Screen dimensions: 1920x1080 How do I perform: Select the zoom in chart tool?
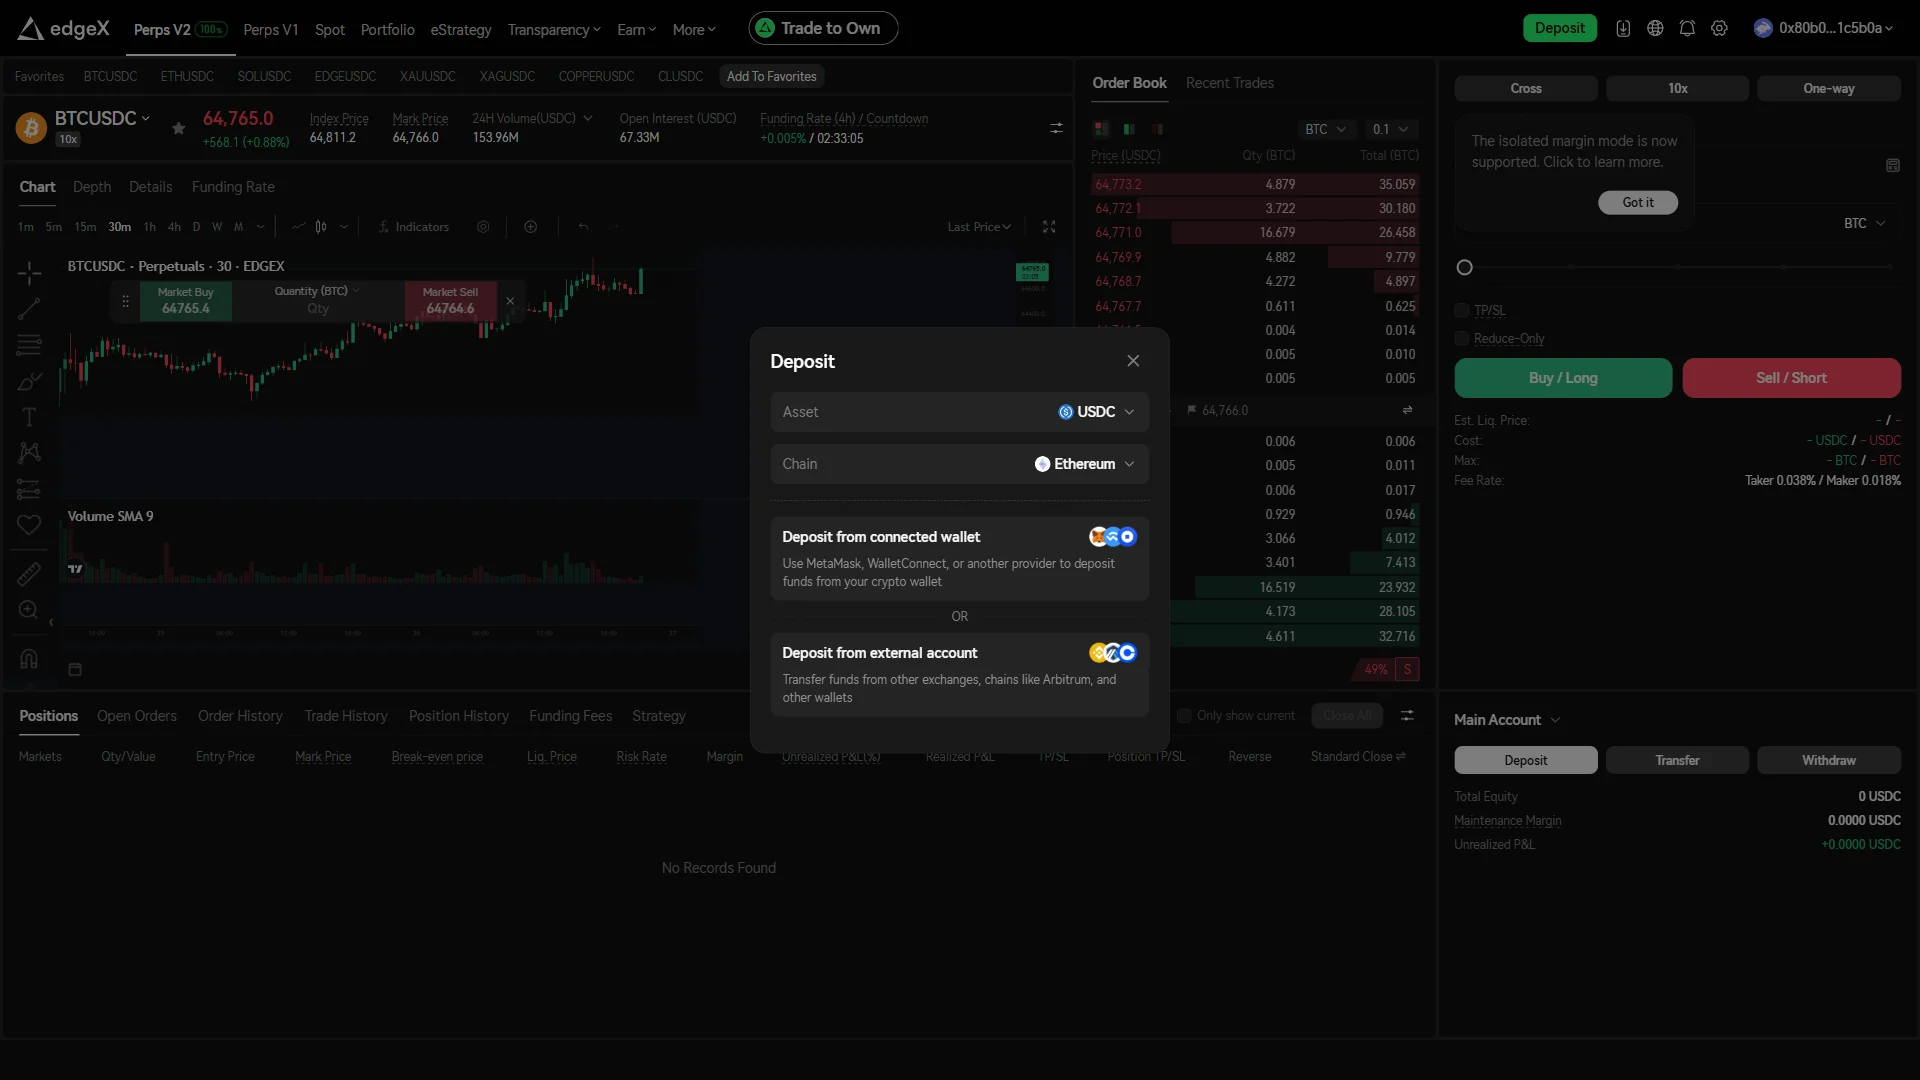click(x=29, y=609)
